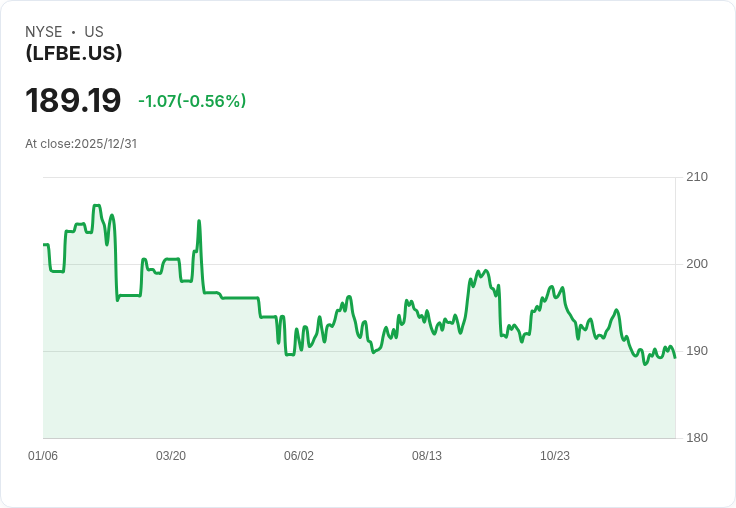
Task: Click the right end of the price line
Action: click(675, 357)
